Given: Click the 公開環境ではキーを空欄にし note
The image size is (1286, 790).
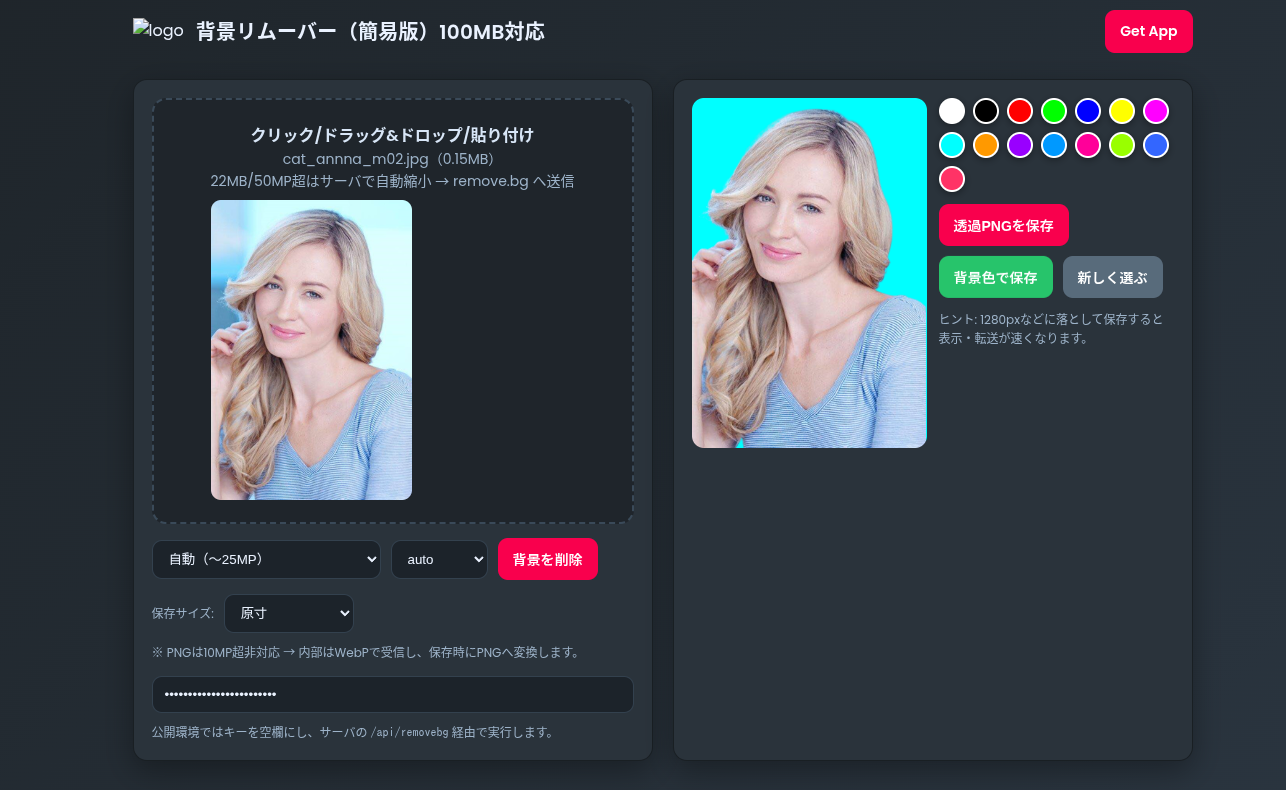Looking at the screenshot, I should 353,732.
